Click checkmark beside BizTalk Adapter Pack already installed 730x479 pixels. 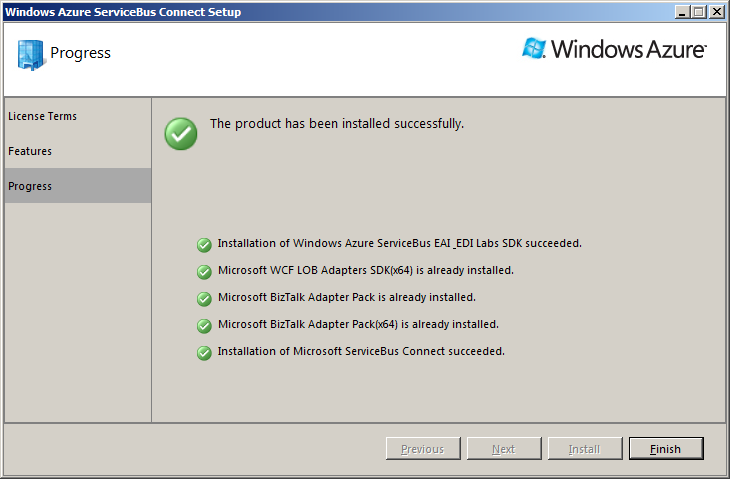[204, 299]
